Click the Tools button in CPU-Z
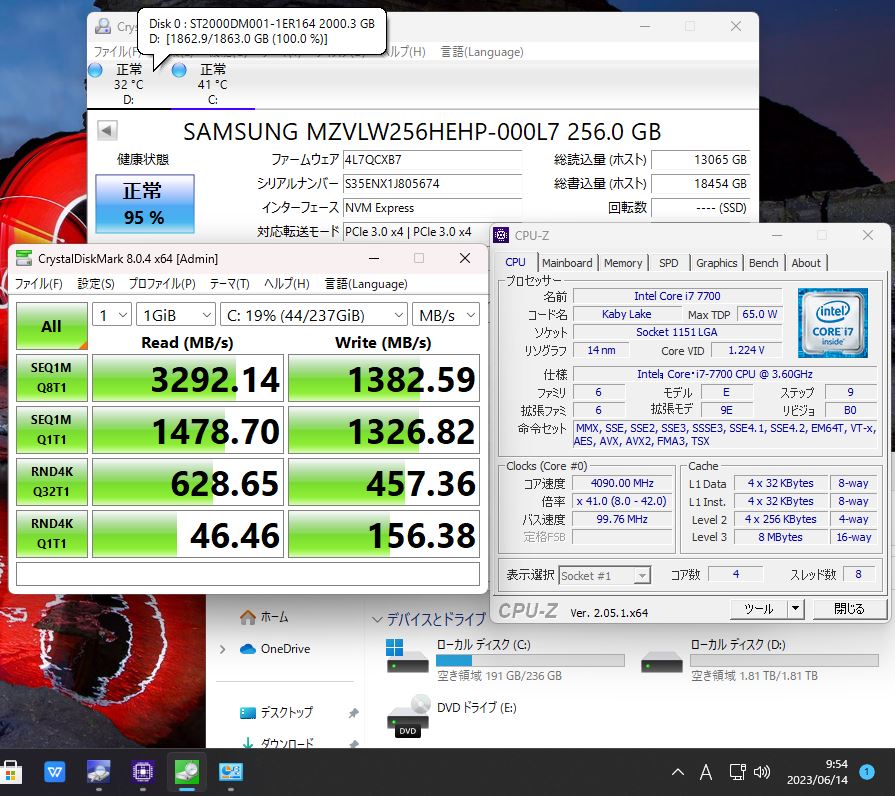The image size is (895, 796). click(x=759, y=609)
